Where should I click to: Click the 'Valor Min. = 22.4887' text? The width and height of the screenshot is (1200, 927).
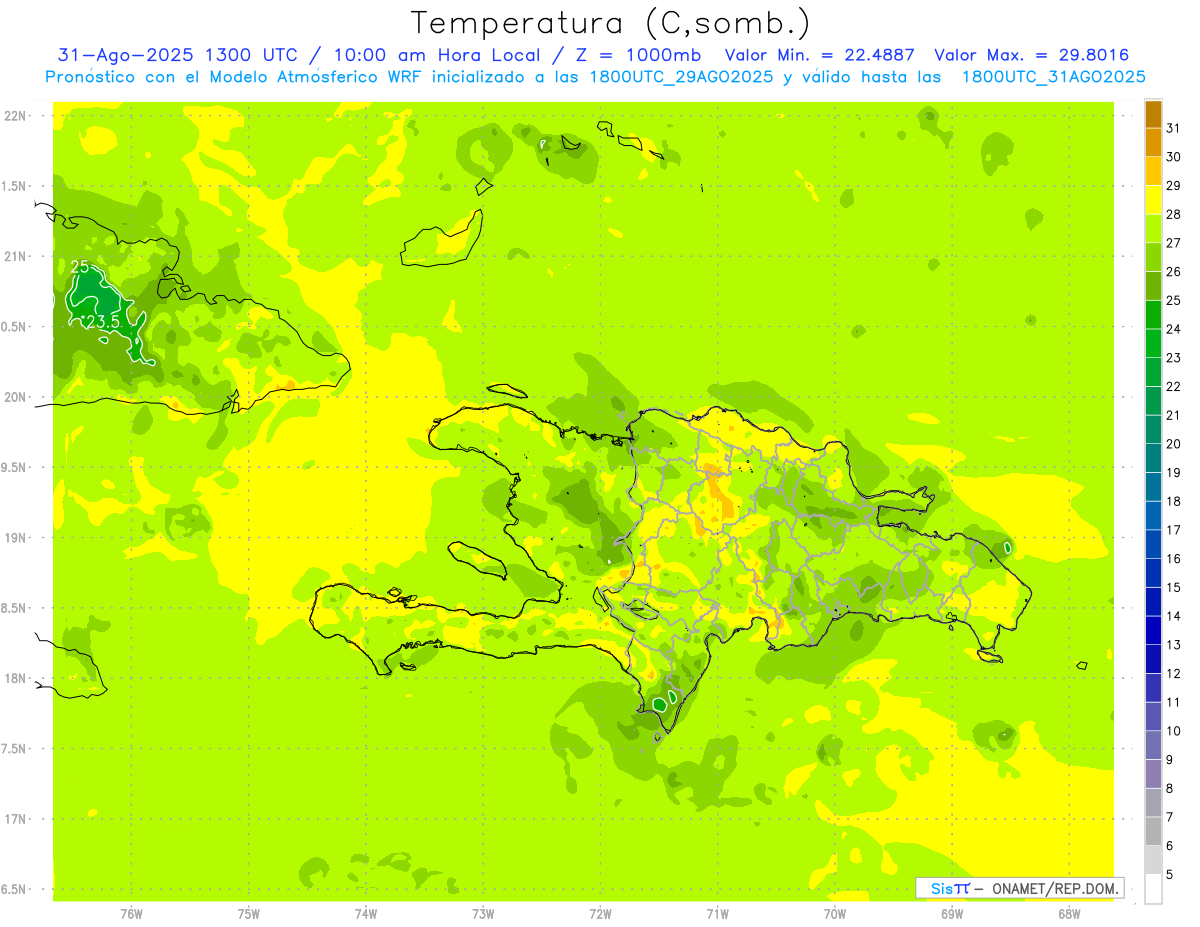tap(818, 55)
